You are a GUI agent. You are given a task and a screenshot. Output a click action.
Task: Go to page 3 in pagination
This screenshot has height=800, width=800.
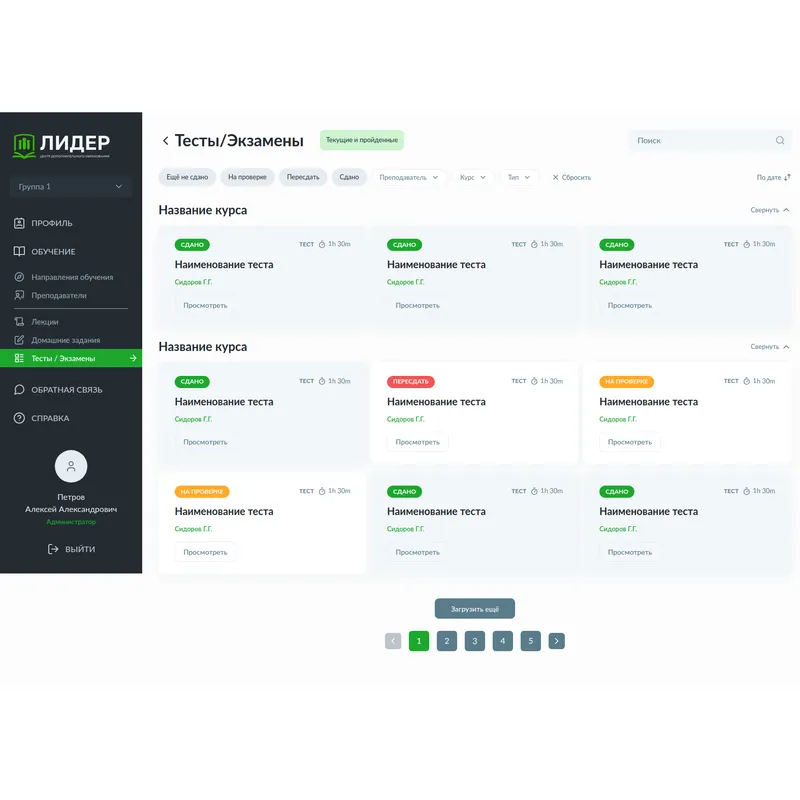tap(475, 641)
